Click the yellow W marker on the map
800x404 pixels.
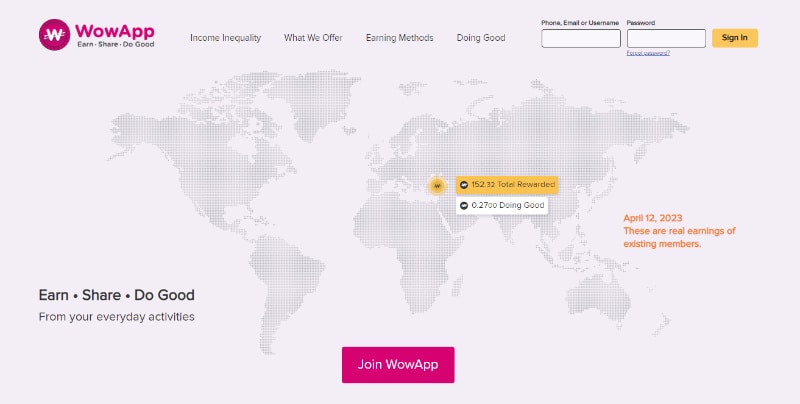pyautogui.click(x=437, y=186)
